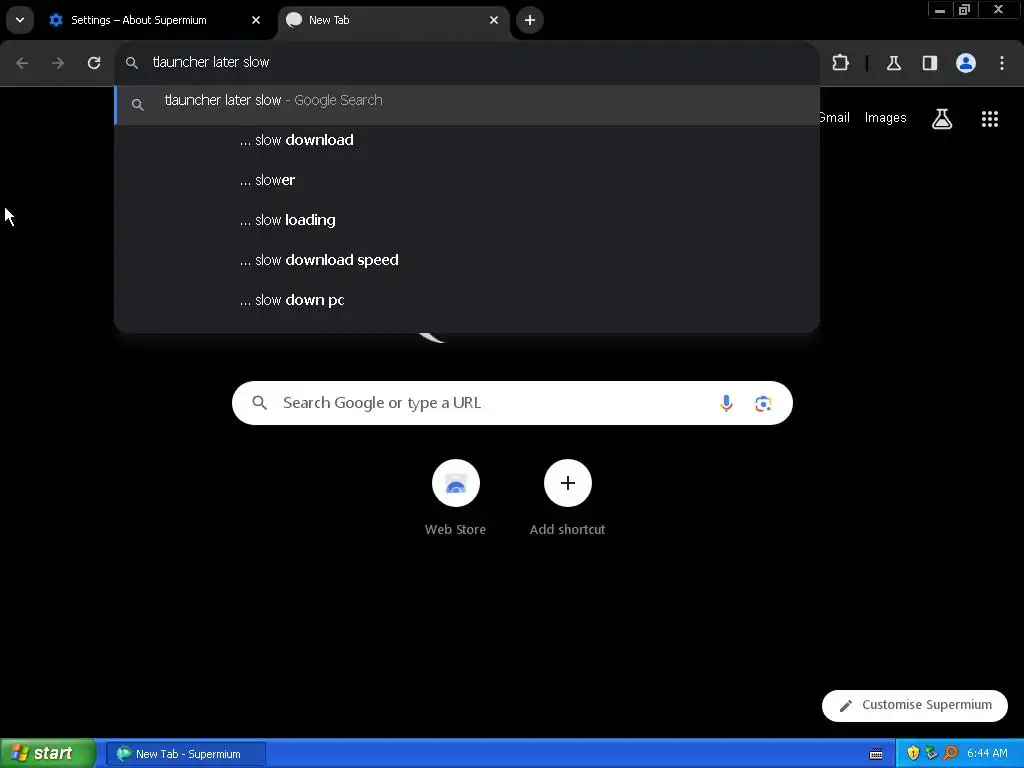
Task: Click the network tray icon
Action: pos(931,753)
